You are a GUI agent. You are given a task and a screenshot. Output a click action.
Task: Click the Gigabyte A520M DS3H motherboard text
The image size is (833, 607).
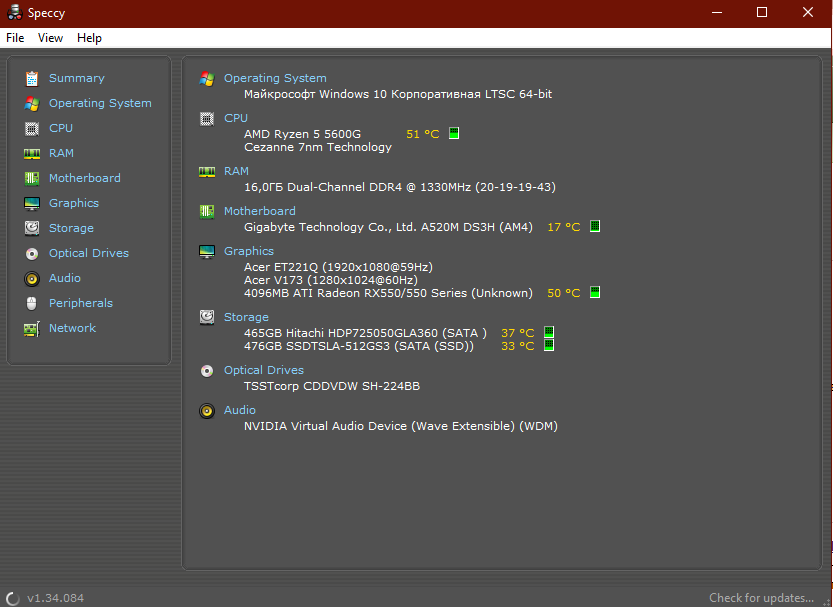click(x=388, y=227)
